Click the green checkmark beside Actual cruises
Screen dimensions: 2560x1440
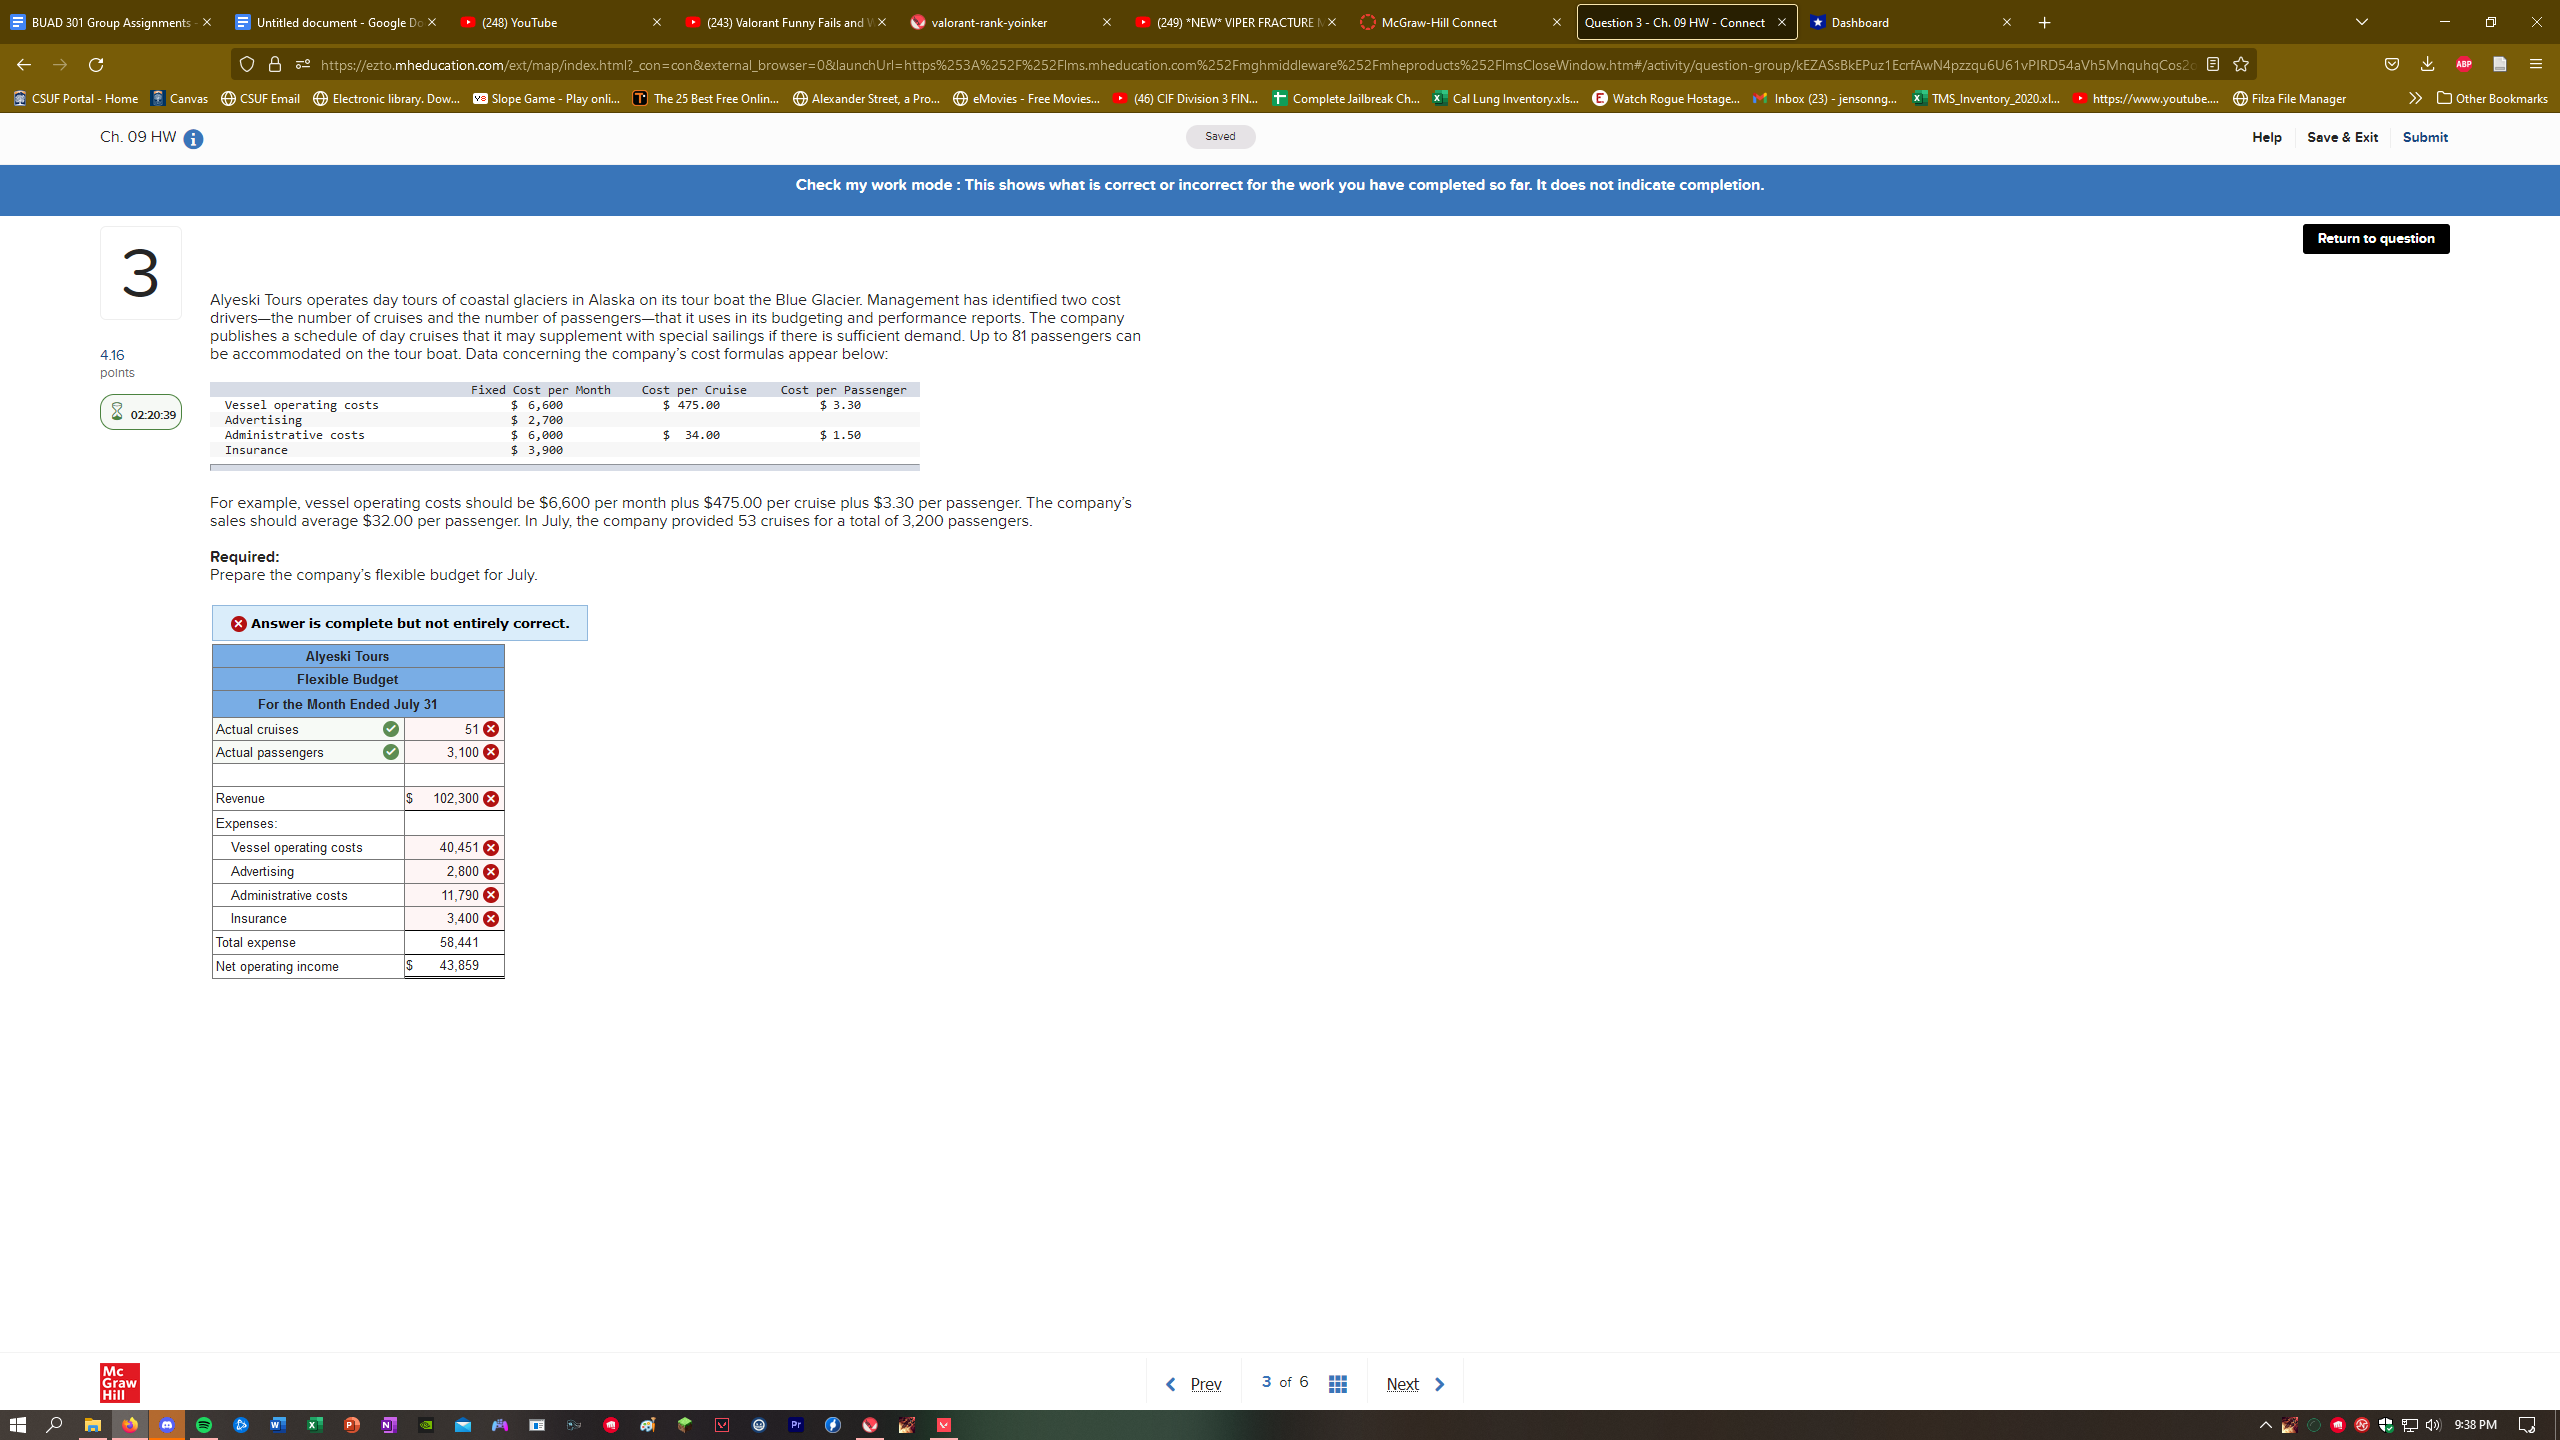389,729
